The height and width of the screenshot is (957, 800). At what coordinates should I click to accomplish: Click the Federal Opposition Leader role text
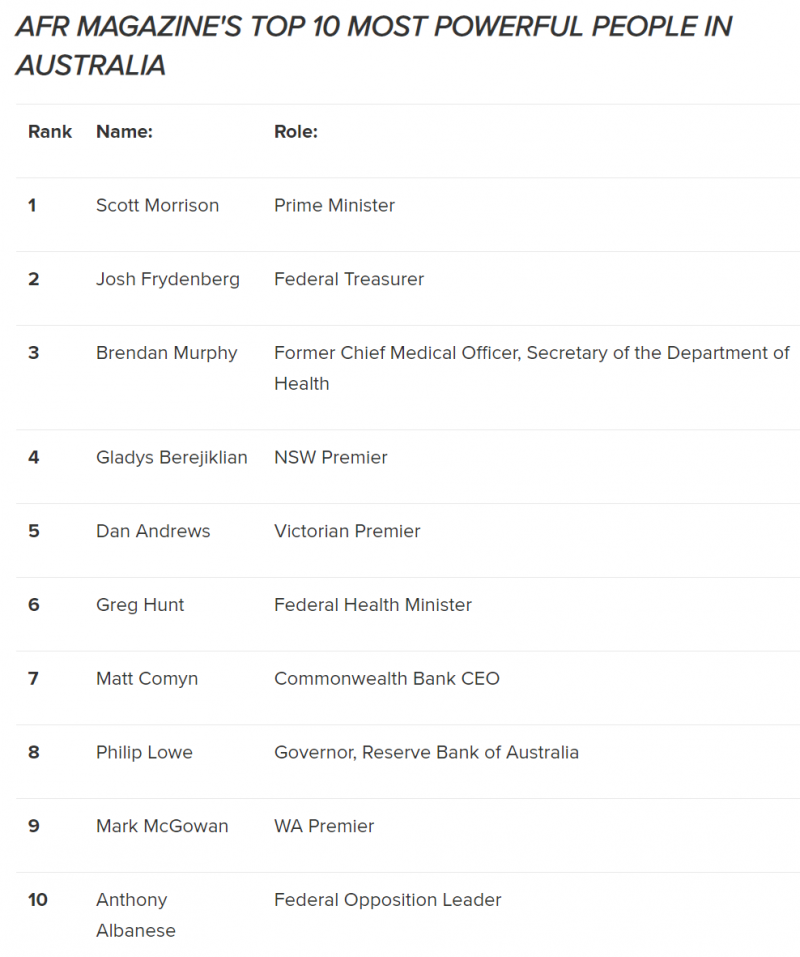click(x=387, y=900)
